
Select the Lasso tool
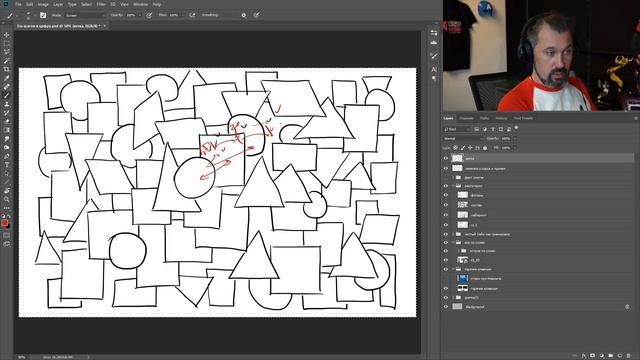pos(7,52)
